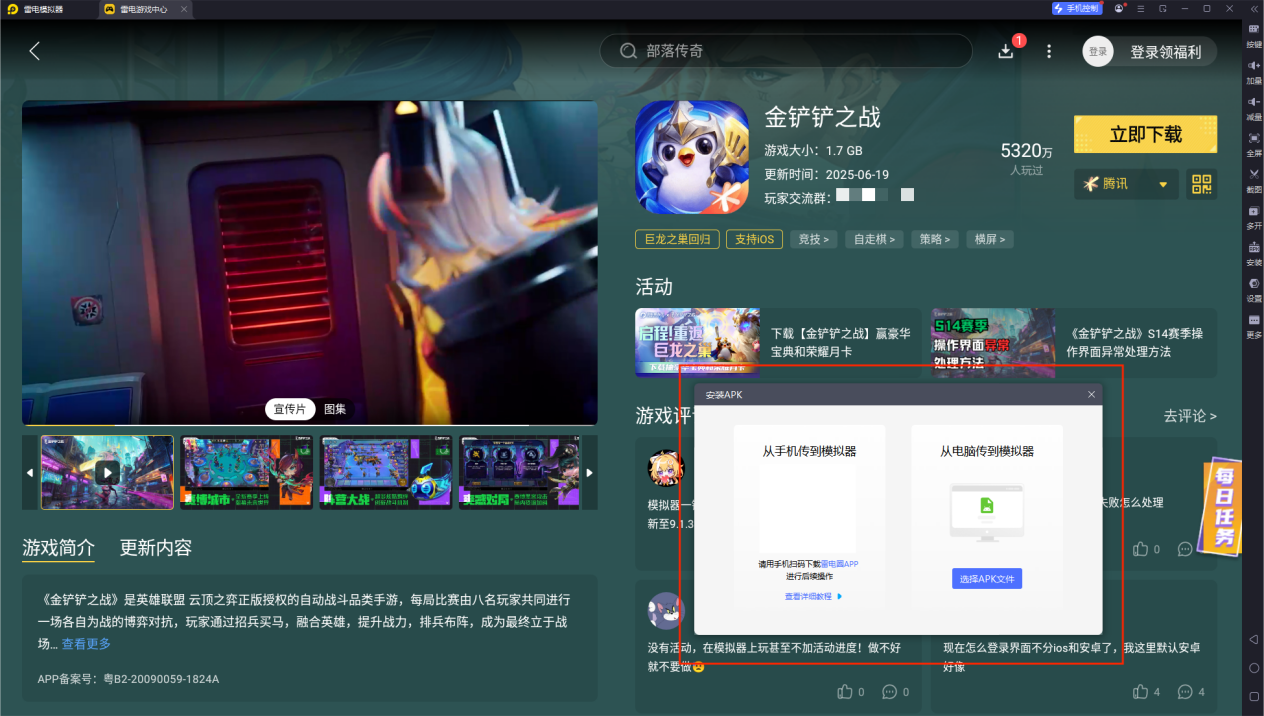Open the three-dot more options menu

[1048, 51]
